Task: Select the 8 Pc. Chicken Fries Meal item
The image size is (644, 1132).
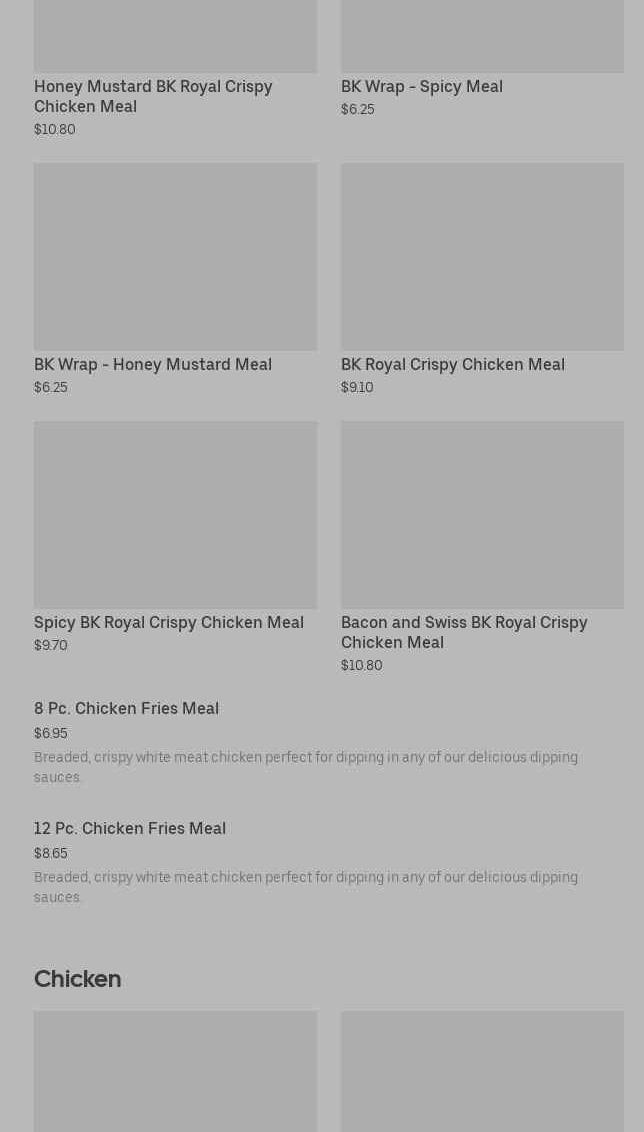Action: (x=126, y=708)
